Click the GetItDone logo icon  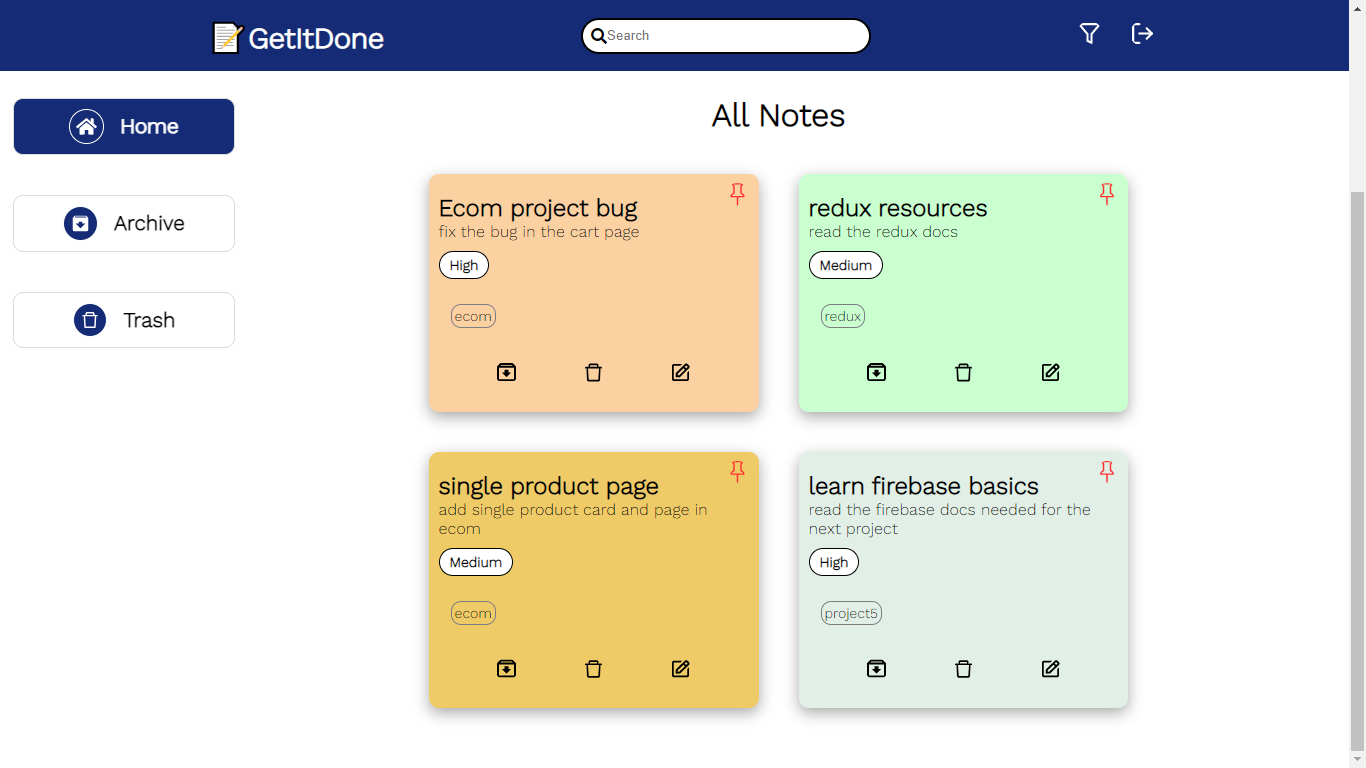click(x=226, y=37)
